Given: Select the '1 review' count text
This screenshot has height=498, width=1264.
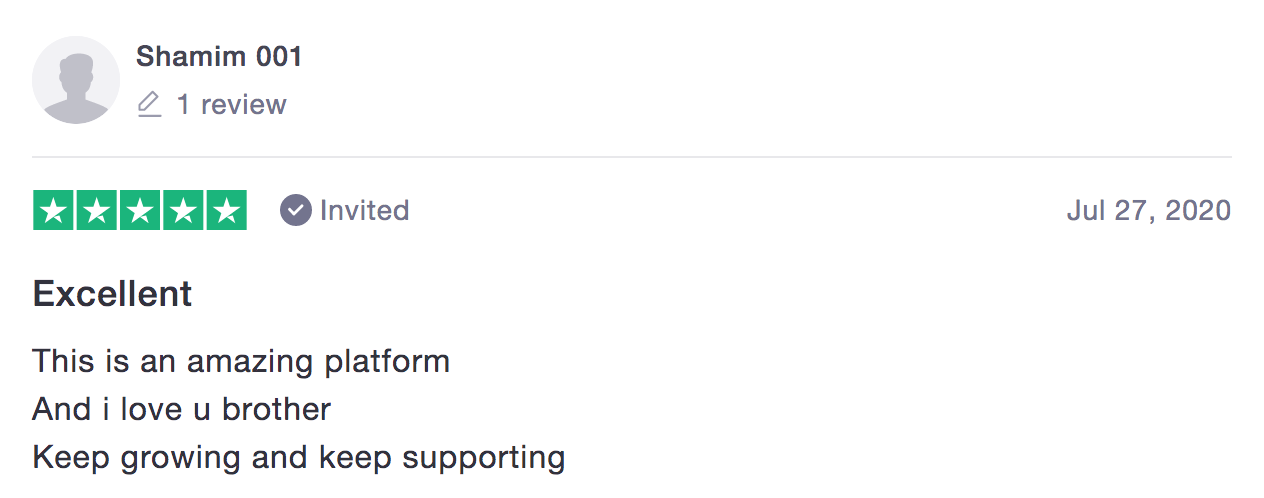Looking at the screenshot, I should coord(232,104).
